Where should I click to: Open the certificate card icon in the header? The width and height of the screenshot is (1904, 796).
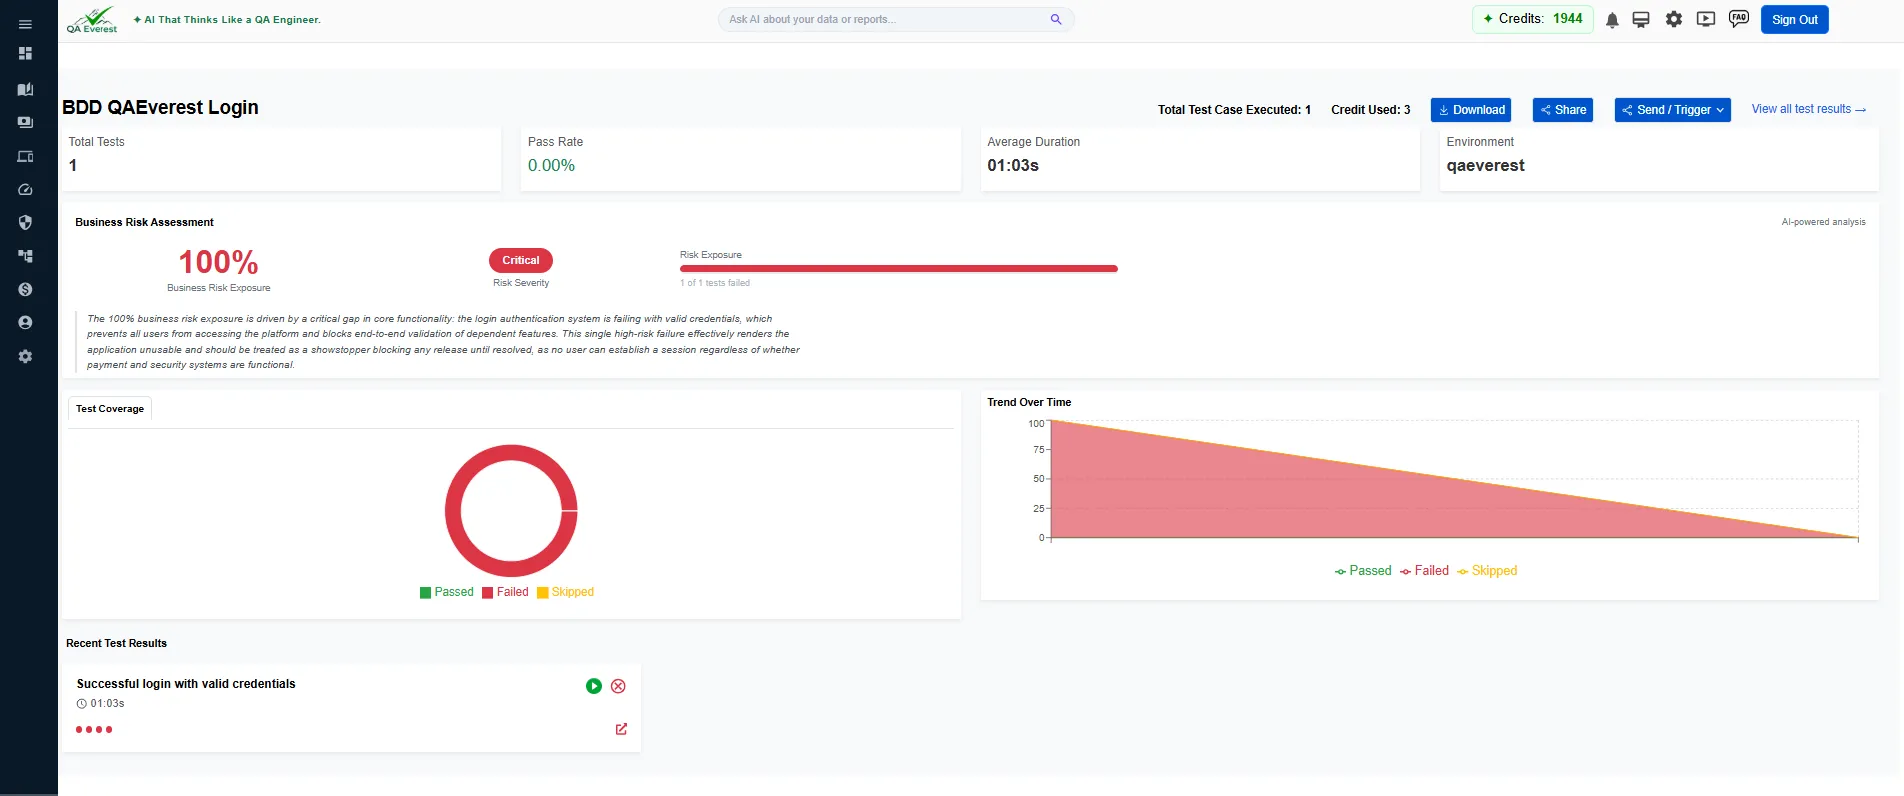tap(1641, 19)
